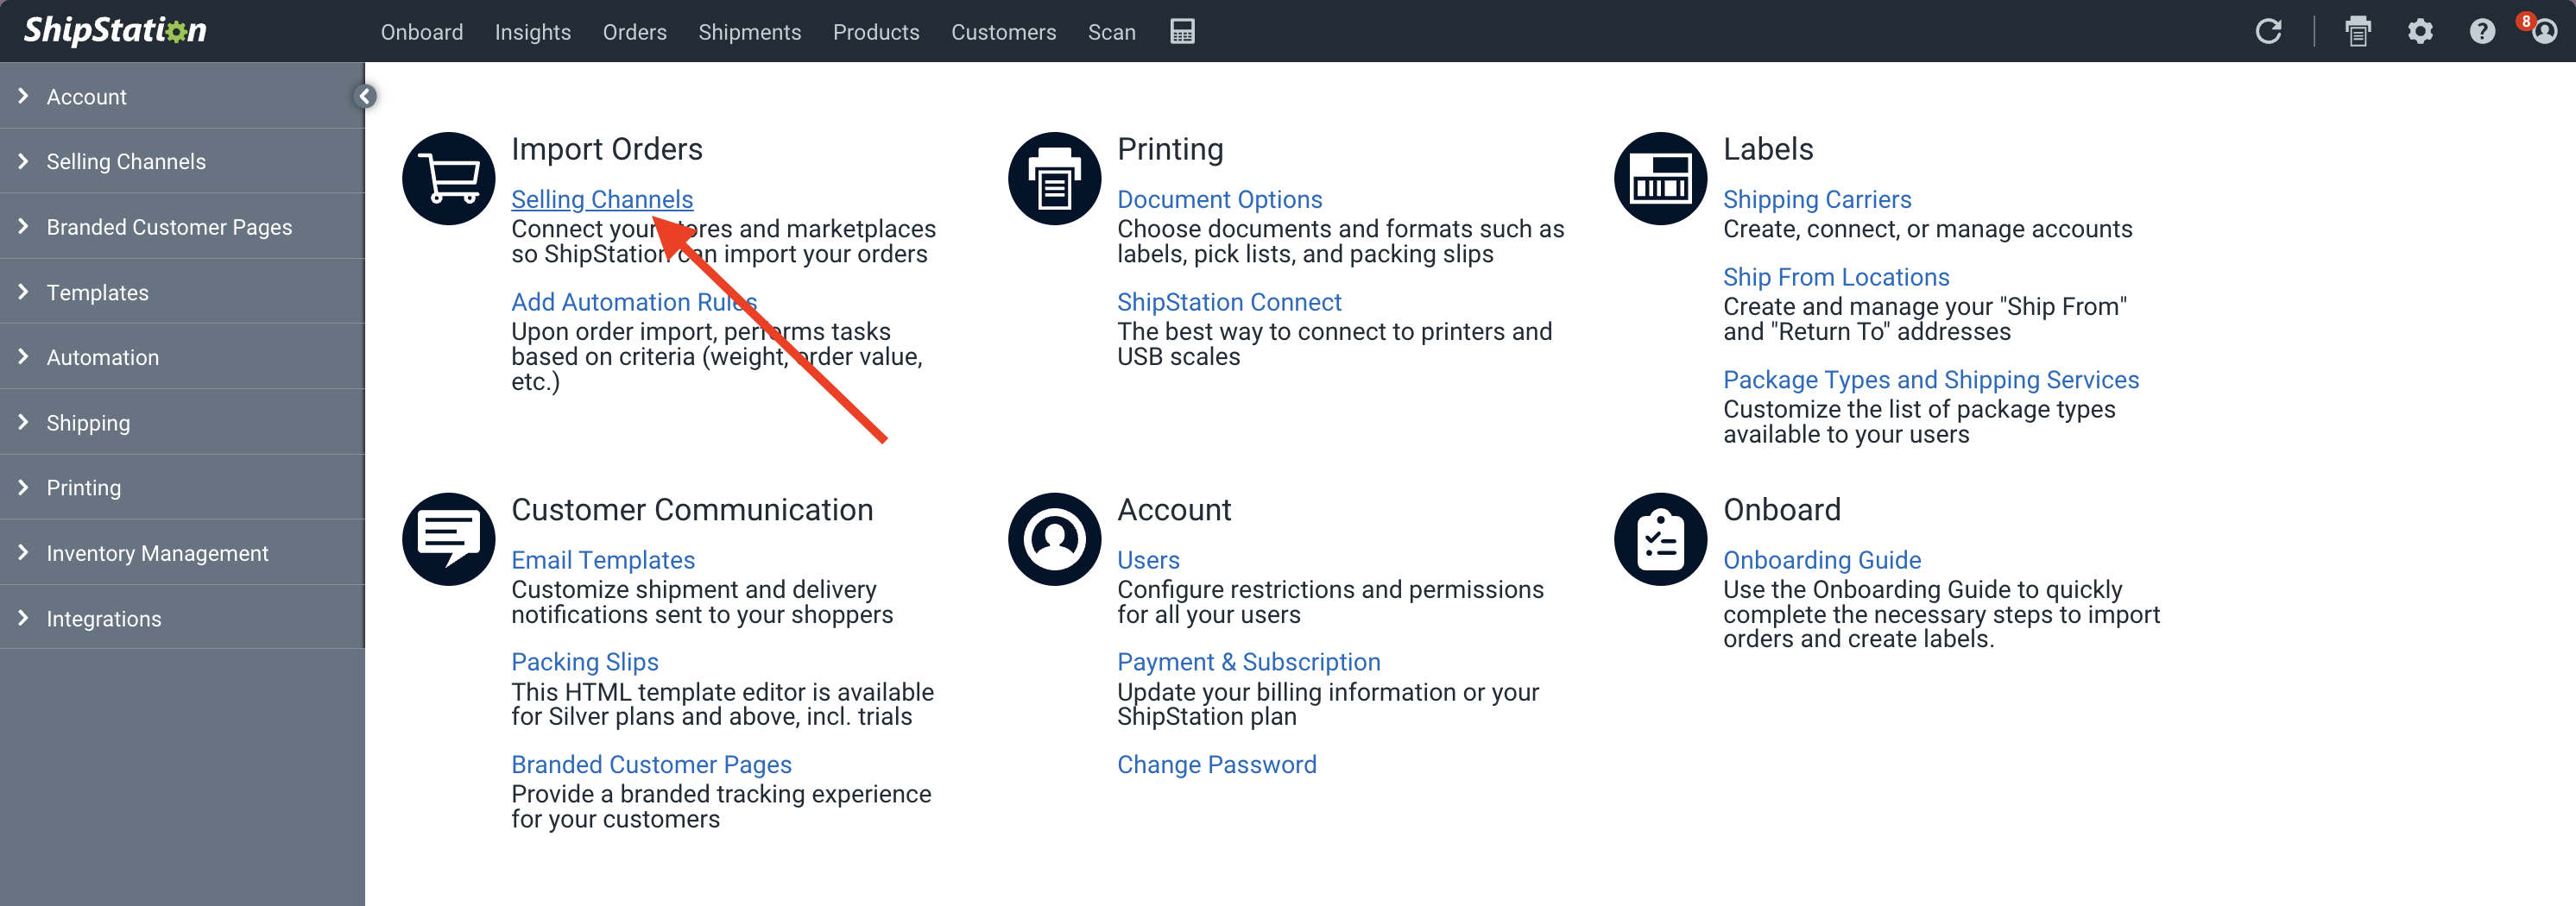Open the Email Templates link
The width and height of the screenshot is (2576, 906).
(x=603, y=560)
